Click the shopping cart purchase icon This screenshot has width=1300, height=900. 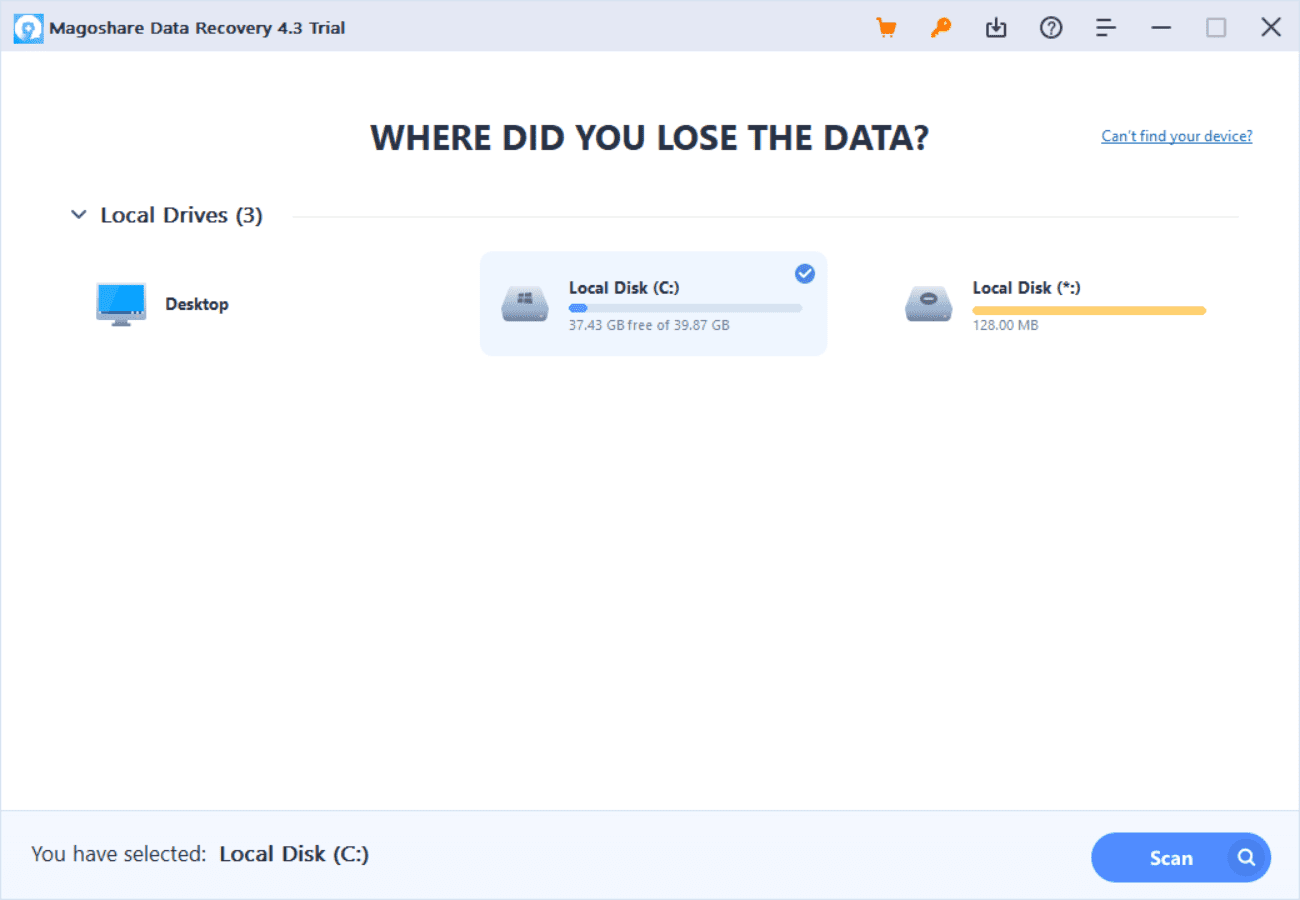click(886, 28)
